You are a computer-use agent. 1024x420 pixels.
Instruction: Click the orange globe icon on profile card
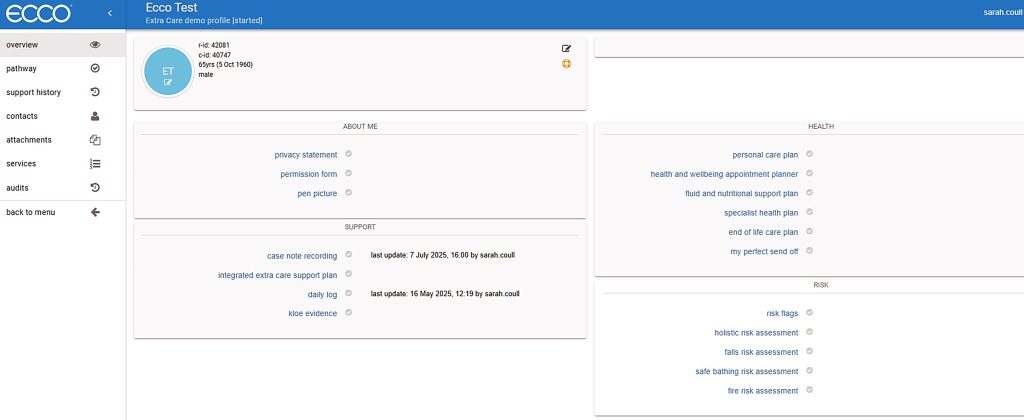tap(567, 64)
